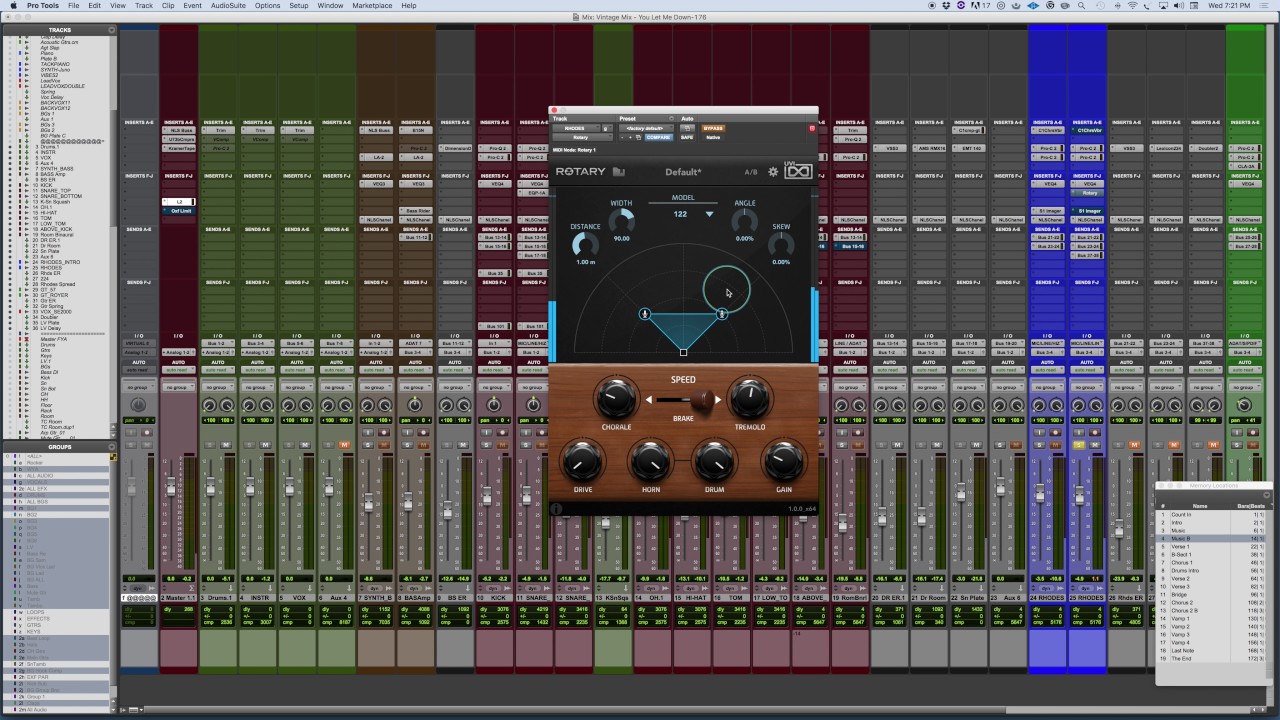Viewport: 1280px width, 720px height.
Task: Open automation mode selector on INSTR track
Action: click(258, 370)
